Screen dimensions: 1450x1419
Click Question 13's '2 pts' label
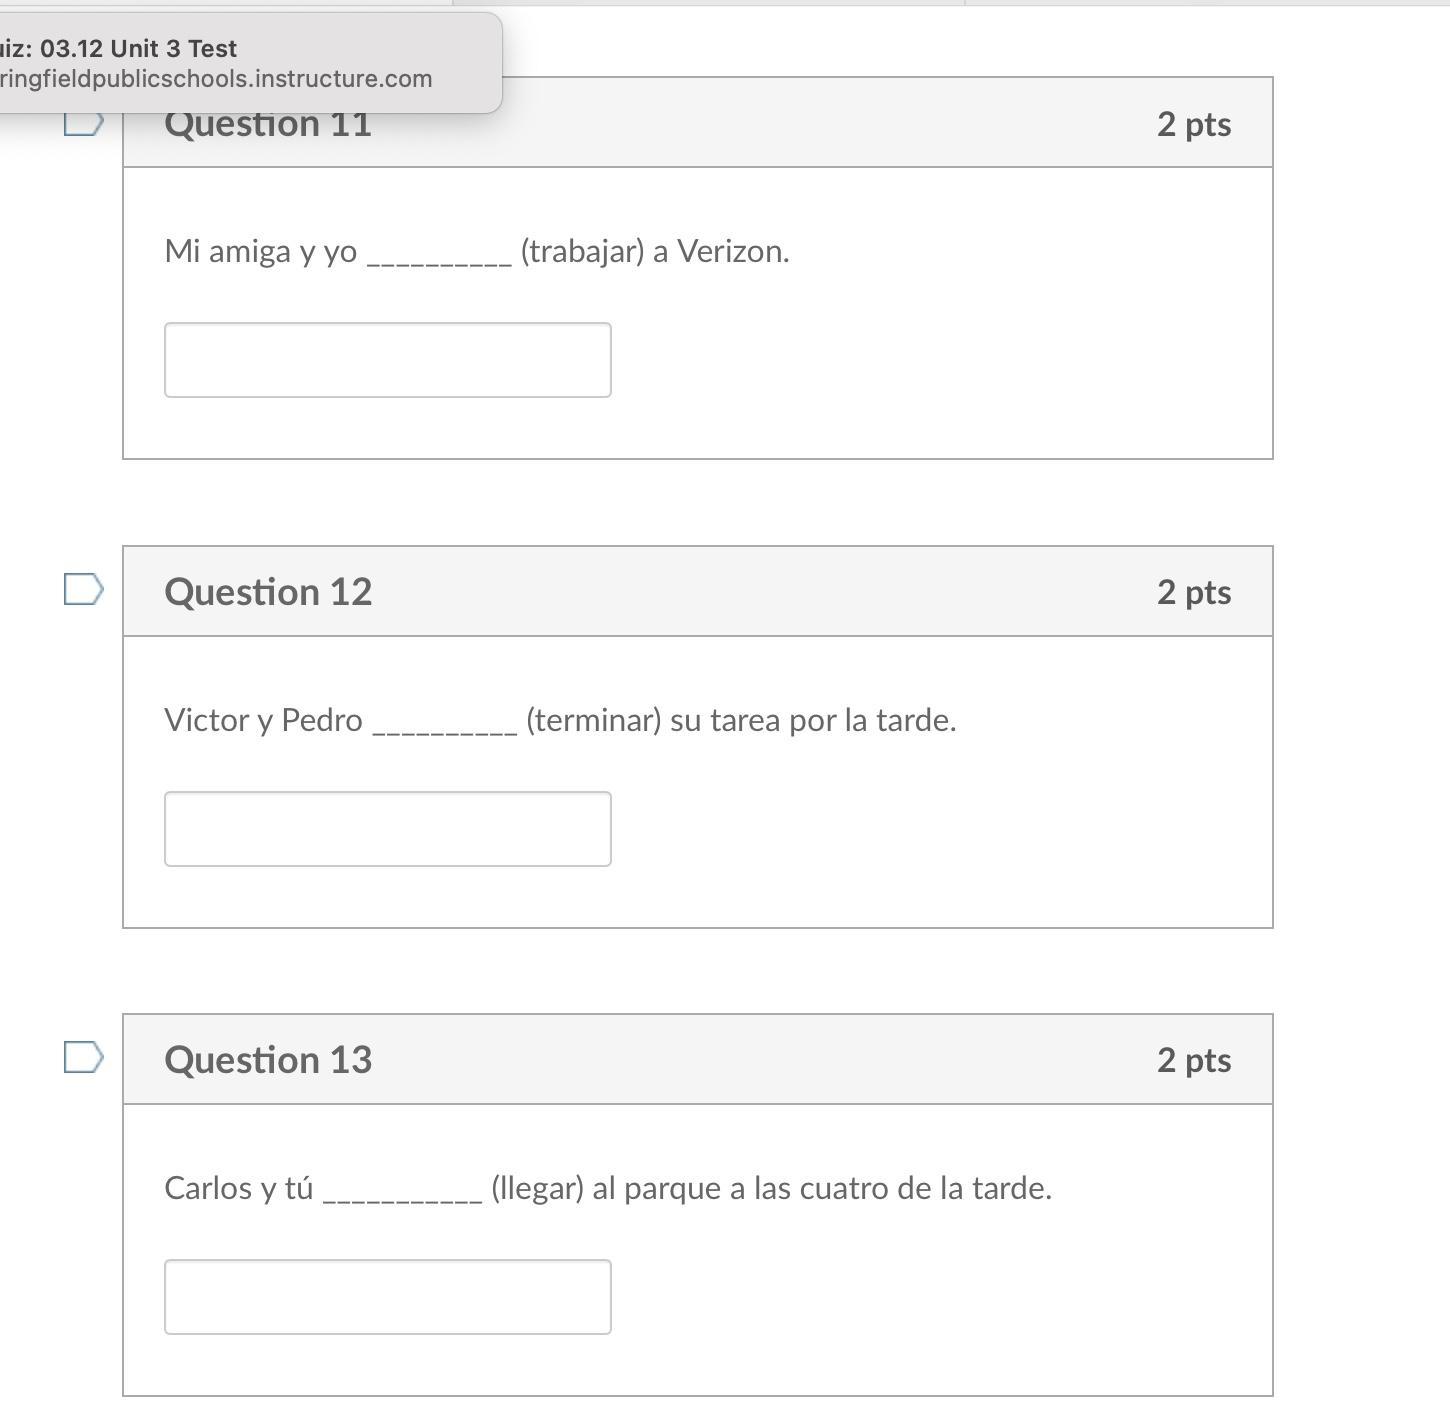[x=1193, y=1060]
